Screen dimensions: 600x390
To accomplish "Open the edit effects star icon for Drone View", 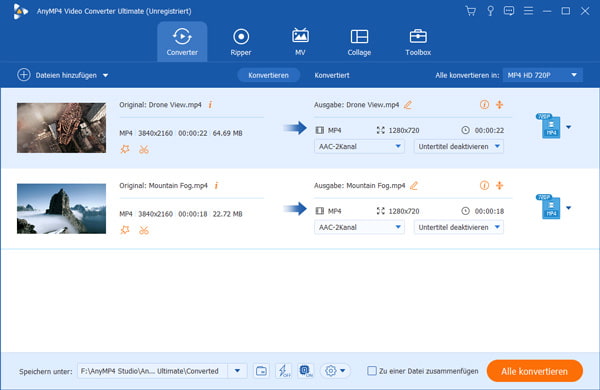I will (x=125, y=149).
